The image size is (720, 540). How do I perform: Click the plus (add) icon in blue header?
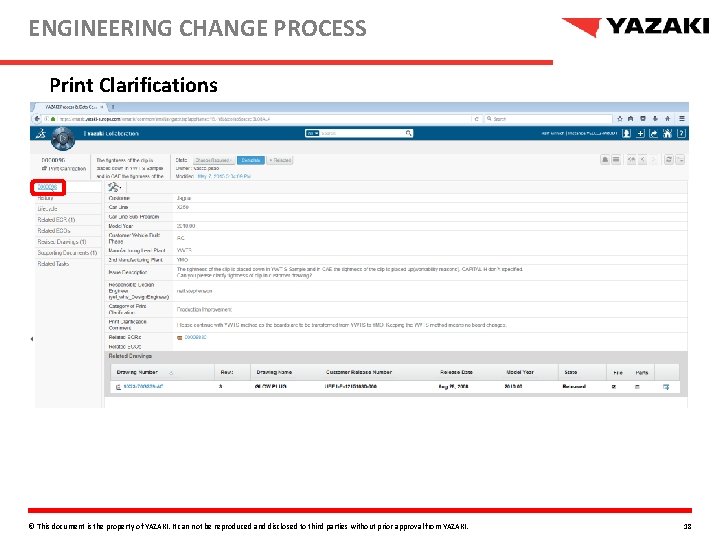pos(640,133)
